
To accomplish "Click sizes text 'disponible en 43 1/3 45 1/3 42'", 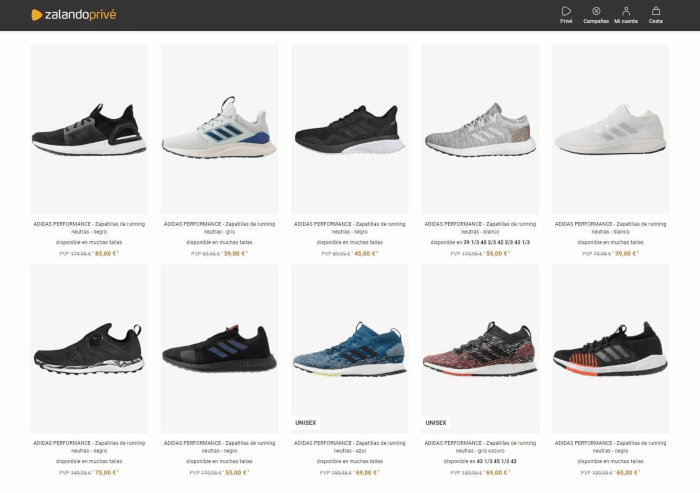I will click(480, 461).
